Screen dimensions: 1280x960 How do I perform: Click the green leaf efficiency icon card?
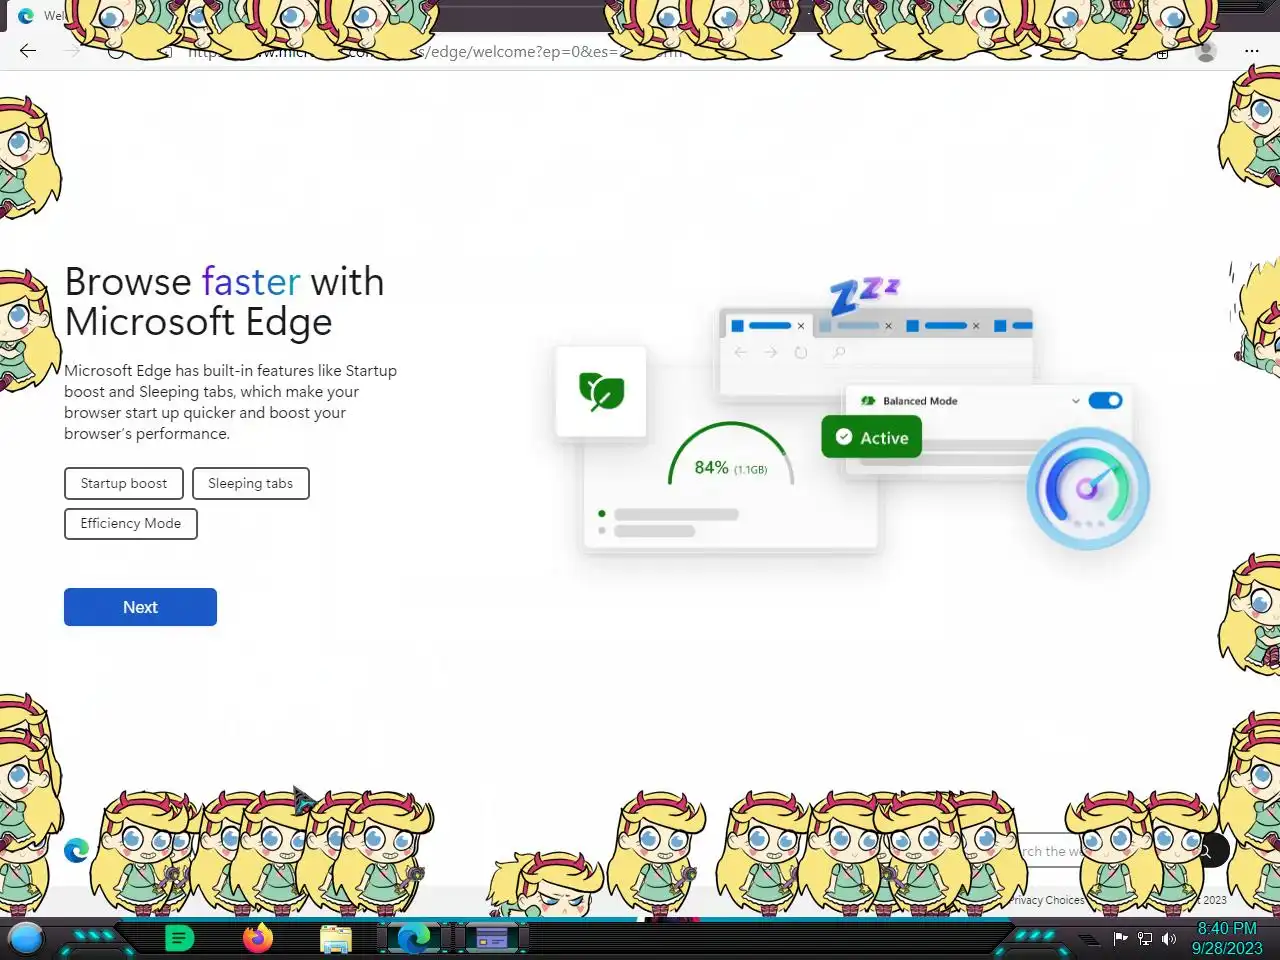601,391
